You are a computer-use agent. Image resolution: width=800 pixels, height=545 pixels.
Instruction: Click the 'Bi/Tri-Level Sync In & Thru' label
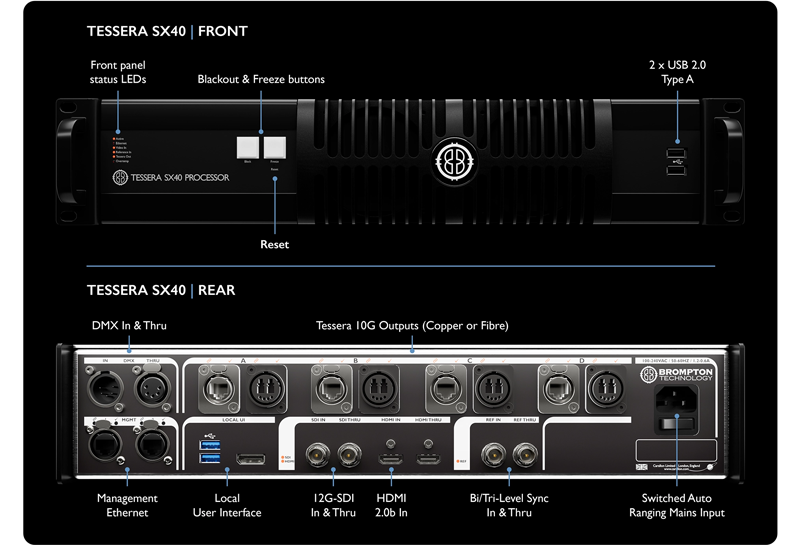[509, 505]
